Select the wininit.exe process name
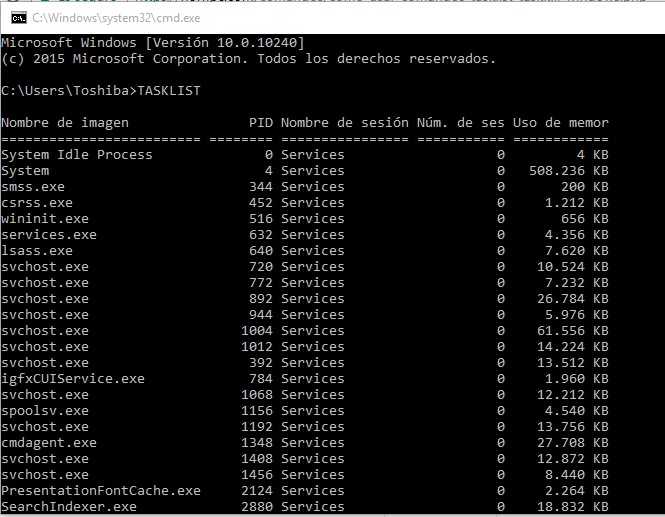This screenshot has height=517, width=665. (45, 219)
